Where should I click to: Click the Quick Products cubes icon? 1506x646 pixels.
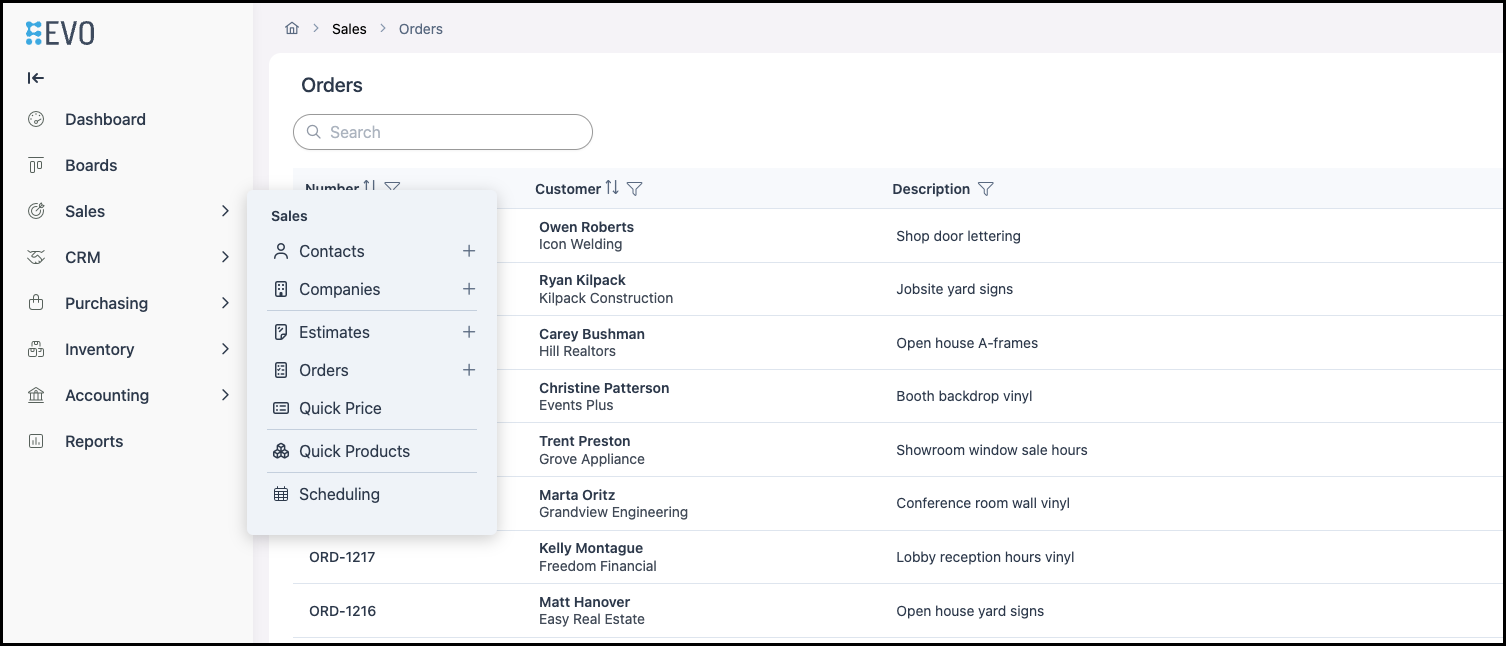pos(281,451)
